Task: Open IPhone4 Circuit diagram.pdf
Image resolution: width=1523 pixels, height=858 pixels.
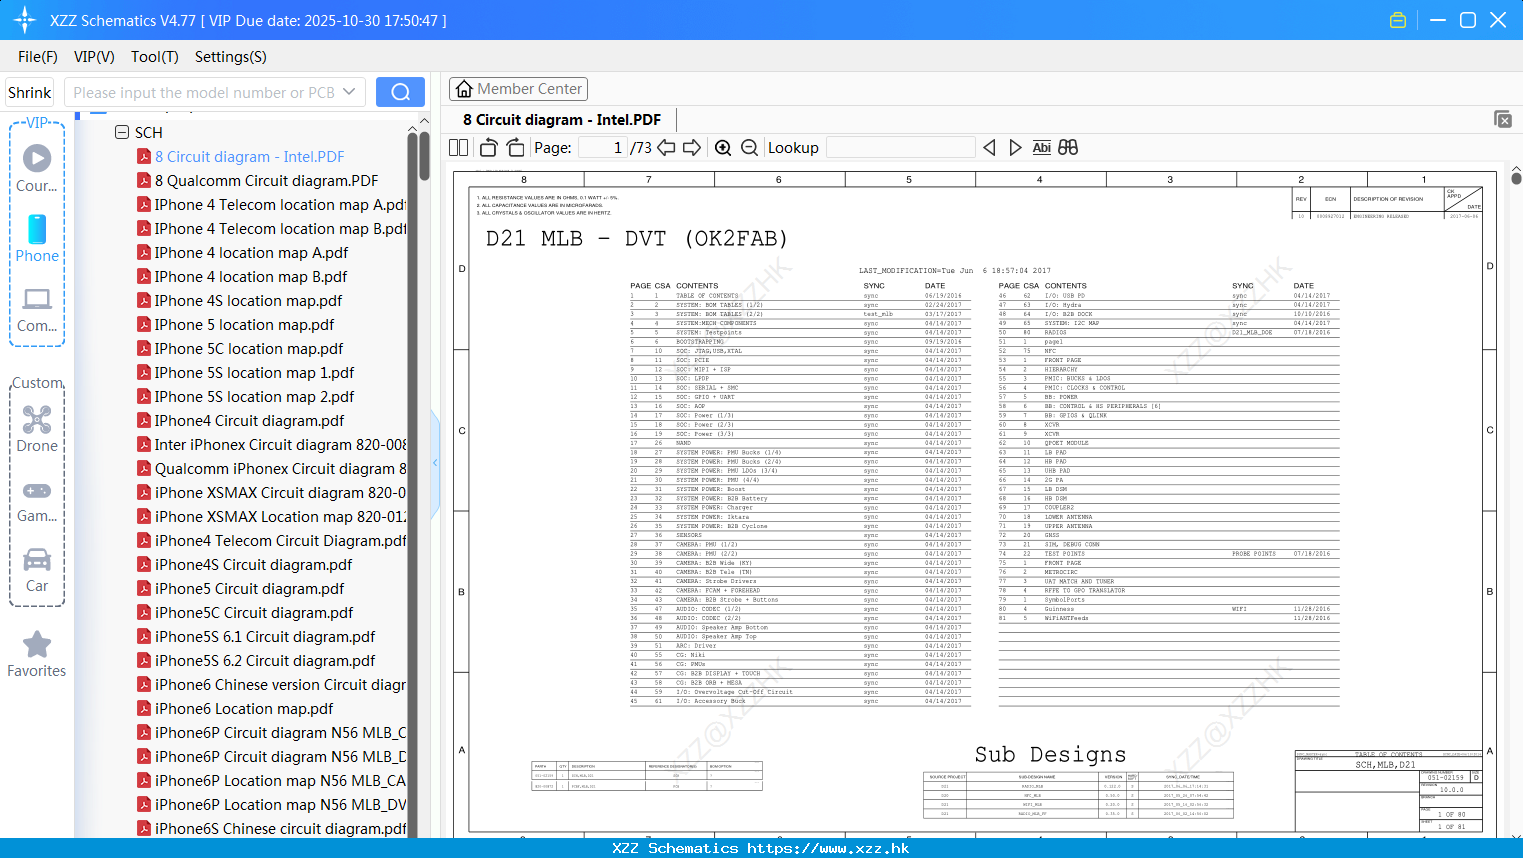Action: 249,421
